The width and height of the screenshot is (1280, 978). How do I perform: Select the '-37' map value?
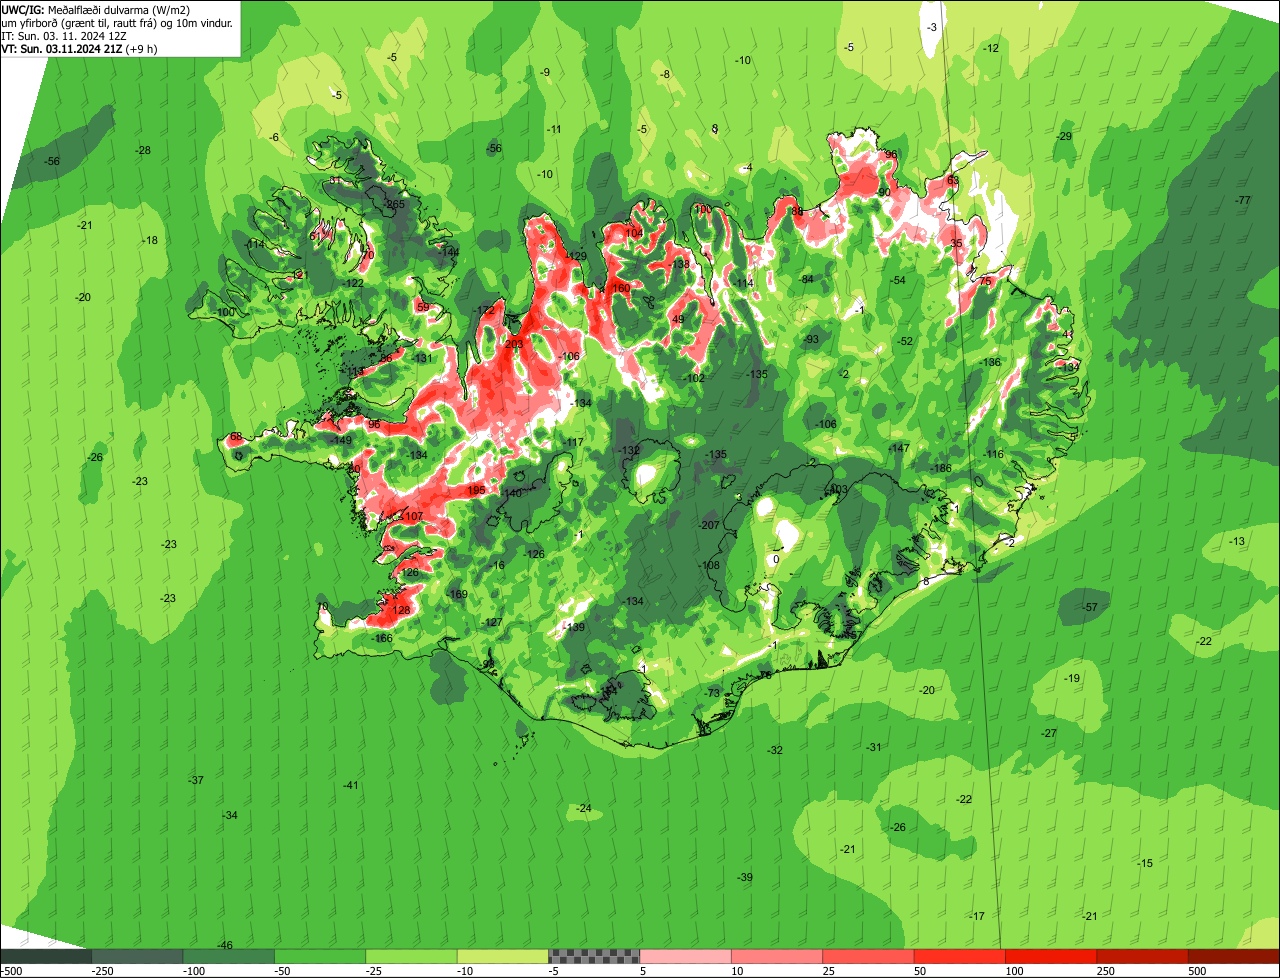pos(196,780)
